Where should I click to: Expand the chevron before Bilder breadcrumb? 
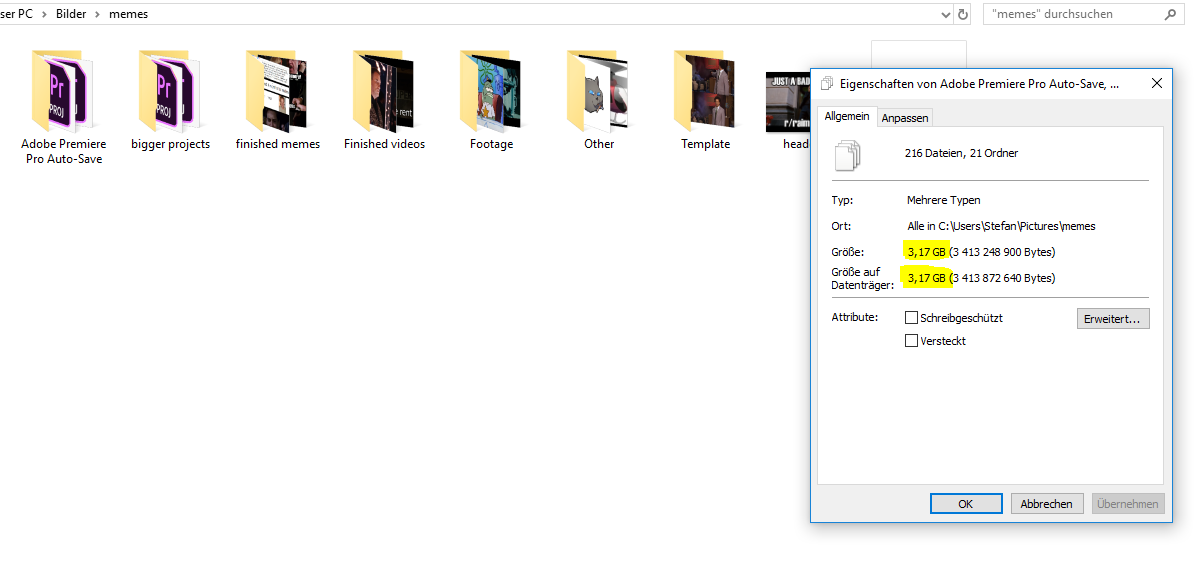[44, 14]
